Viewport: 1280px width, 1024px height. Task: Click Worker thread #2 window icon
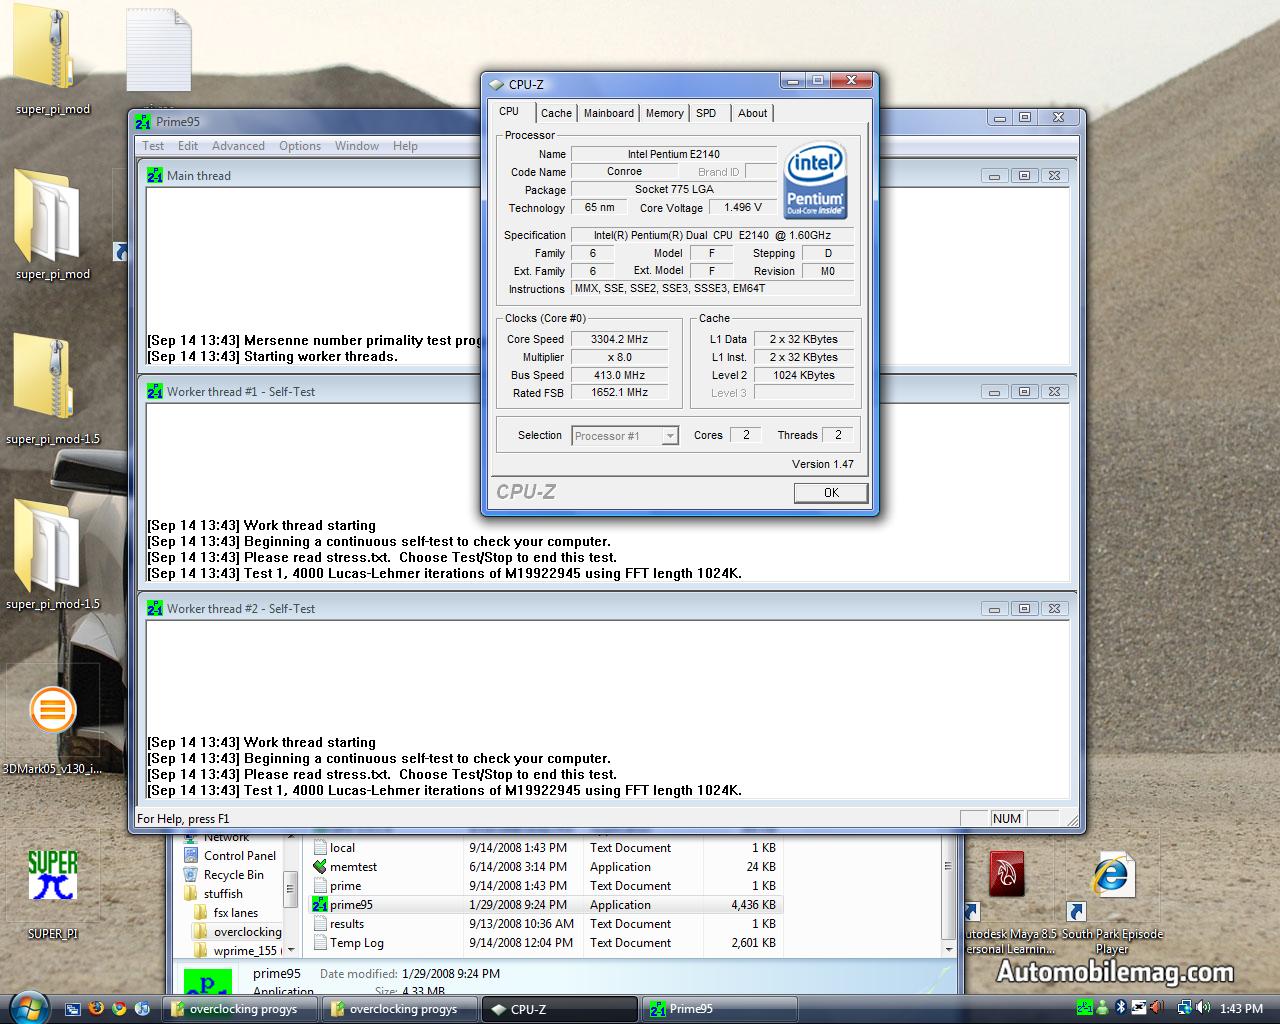click(x=154, y=608)
